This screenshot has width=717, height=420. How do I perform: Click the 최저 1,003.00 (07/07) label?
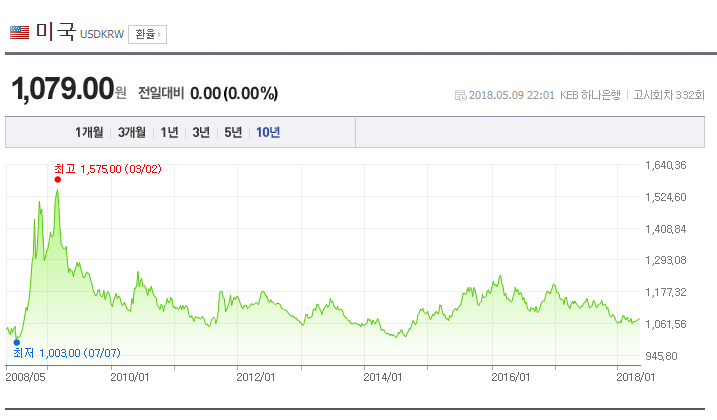[x=67, y=353]
